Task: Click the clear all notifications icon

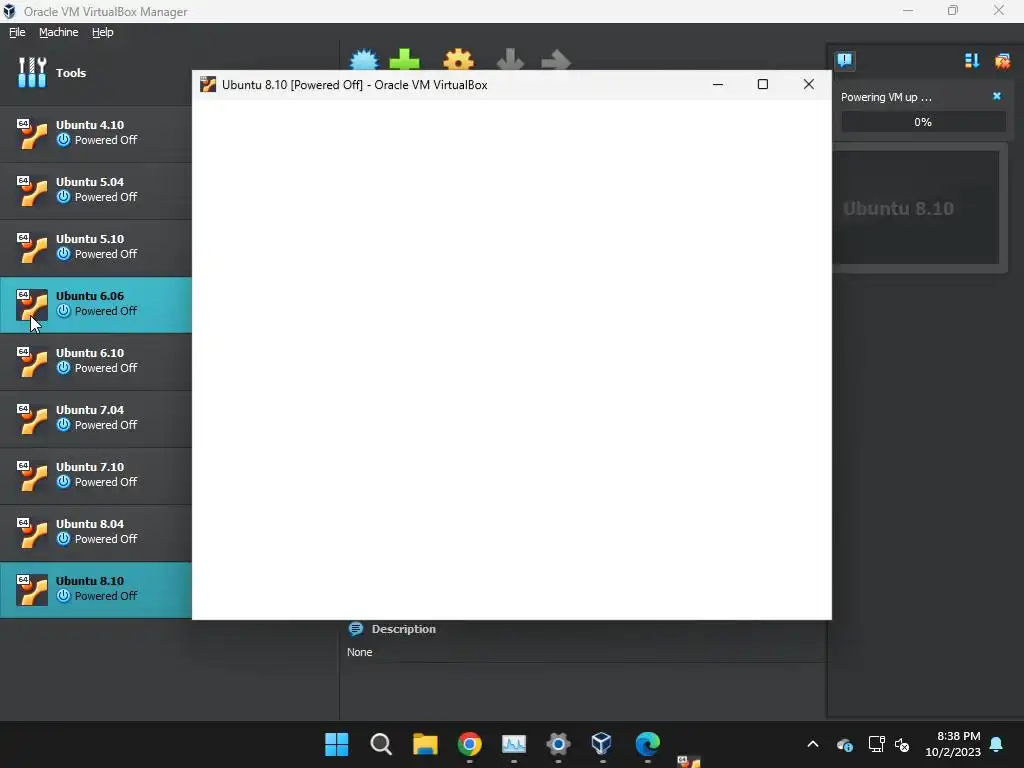Action: (1002, 61)
